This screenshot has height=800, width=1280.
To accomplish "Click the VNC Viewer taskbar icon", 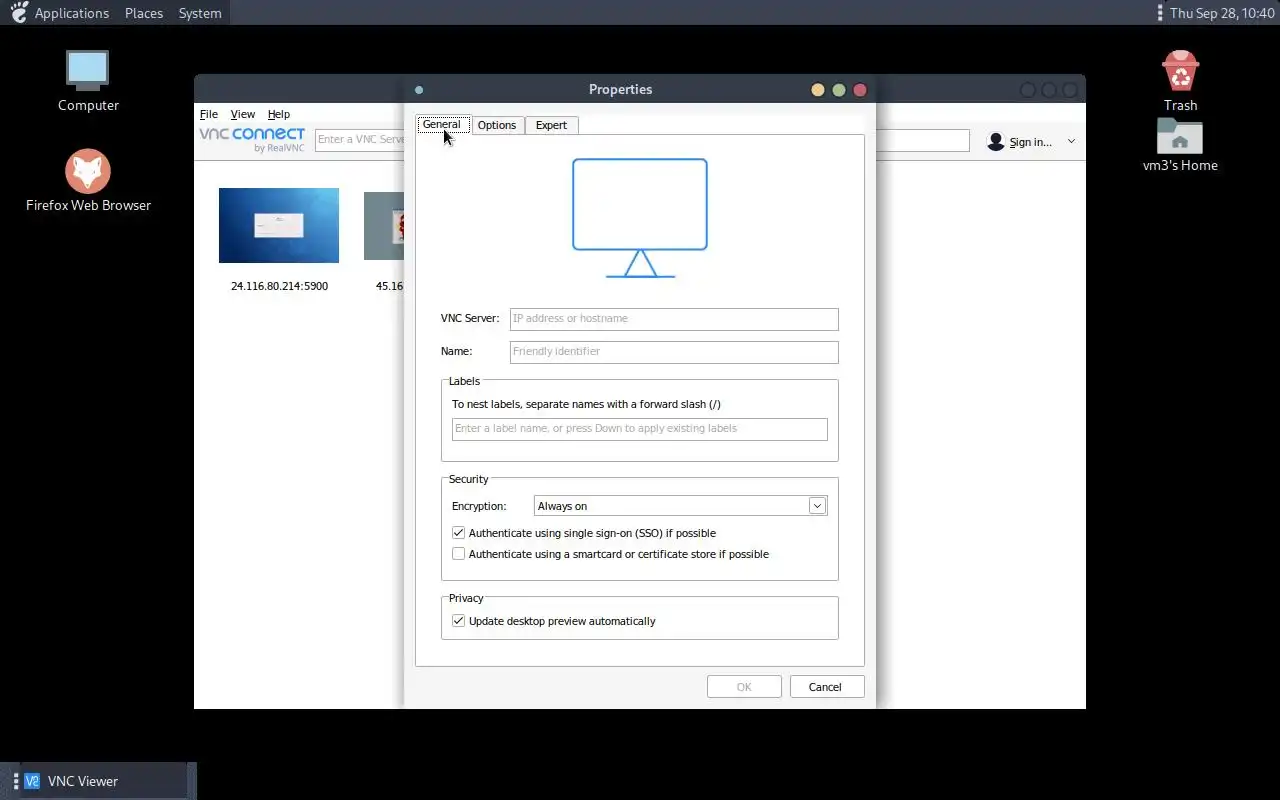I will click(x=31, y=781).
